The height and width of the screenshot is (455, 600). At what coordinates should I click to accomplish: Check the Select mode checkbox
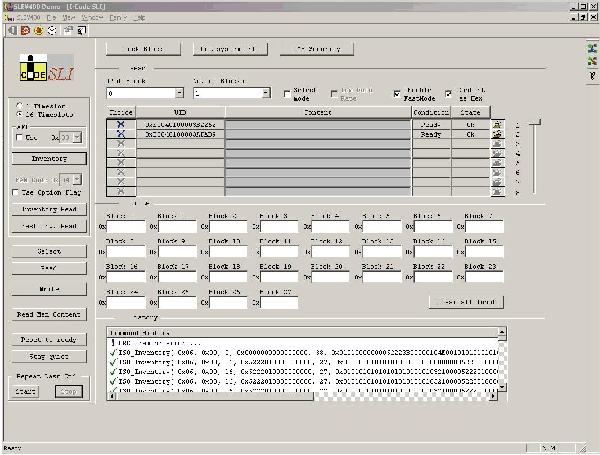click(x=286, y=93)
